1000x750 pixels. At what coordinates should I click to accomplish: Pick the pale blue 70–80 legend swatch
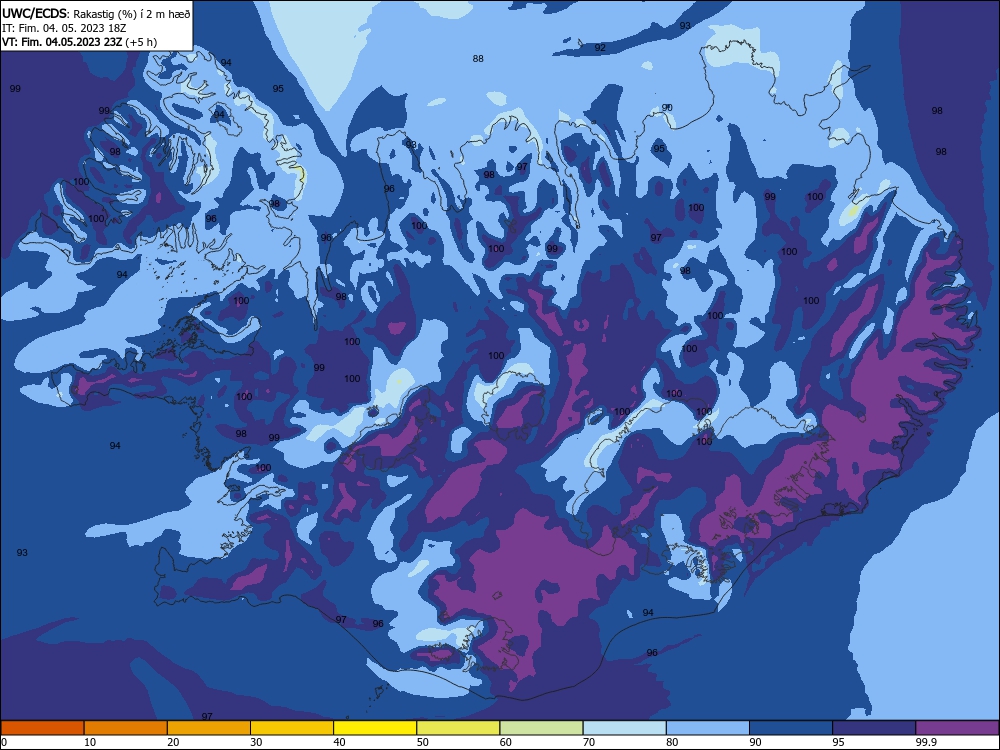coord(624,728)
